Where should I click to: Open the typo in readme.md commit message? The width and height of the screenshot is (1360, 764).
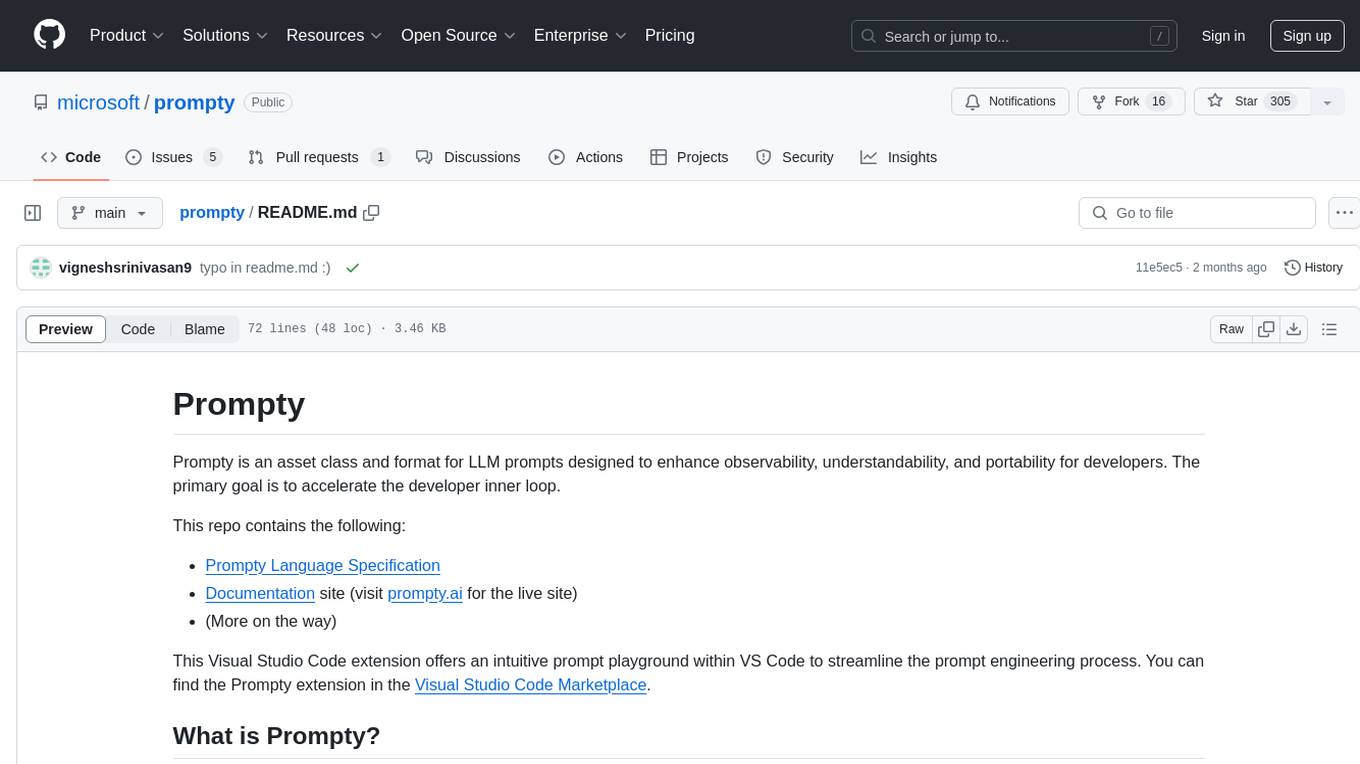(x=265, y=267)
